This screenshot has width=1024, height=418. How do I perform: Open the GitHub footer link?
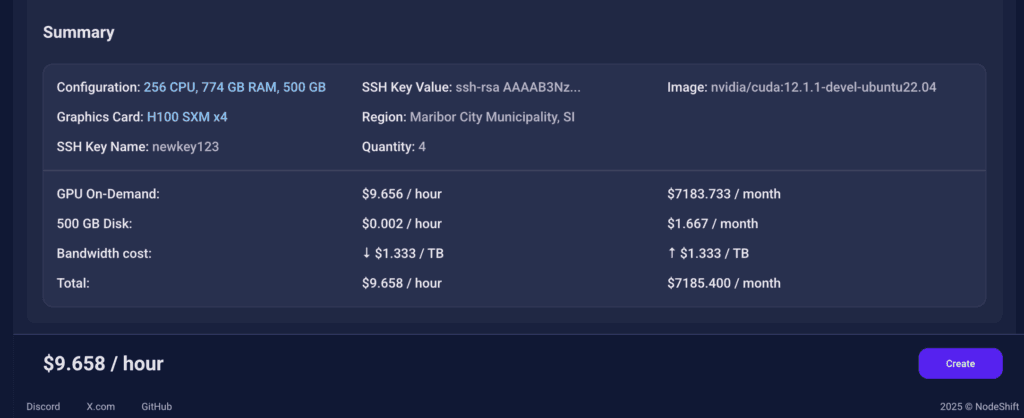point(156,407)
